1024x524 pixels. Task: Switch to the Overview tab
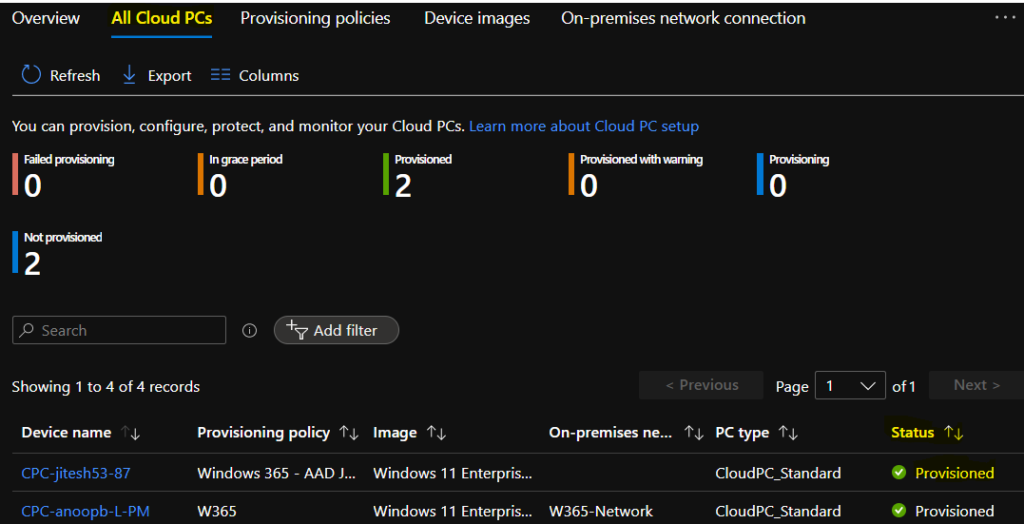coord(46,18)
